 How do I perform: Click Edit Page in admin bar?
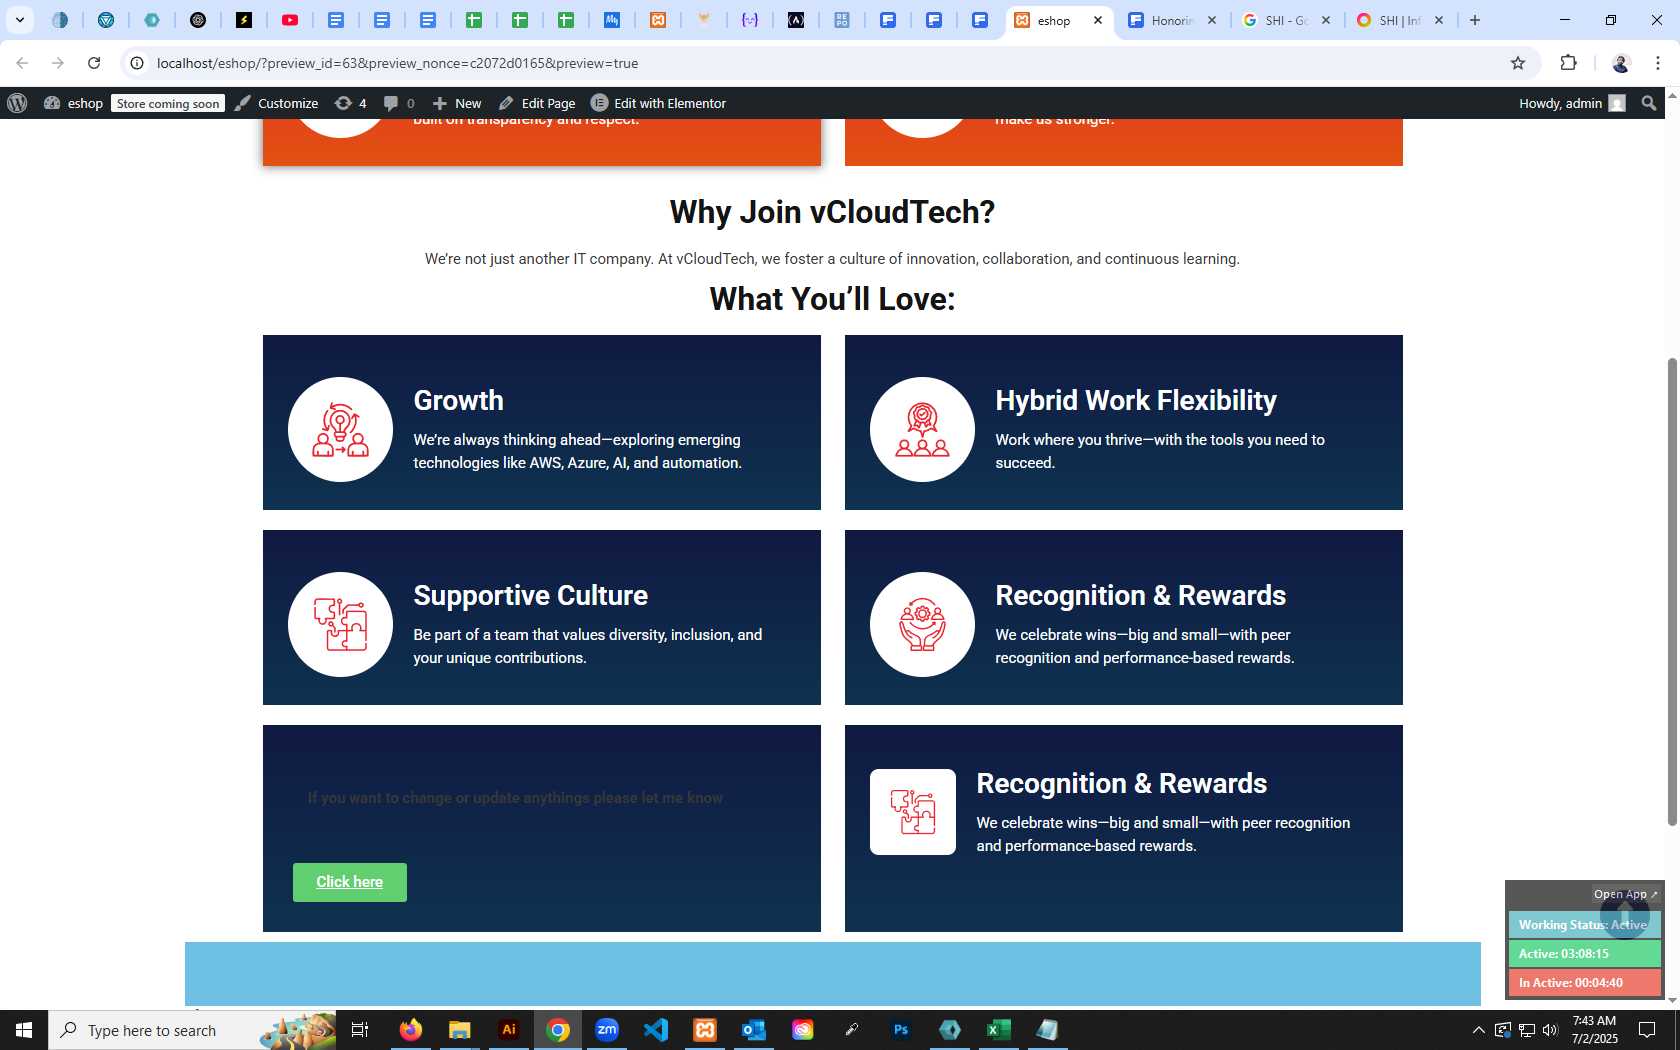(537, 103)
